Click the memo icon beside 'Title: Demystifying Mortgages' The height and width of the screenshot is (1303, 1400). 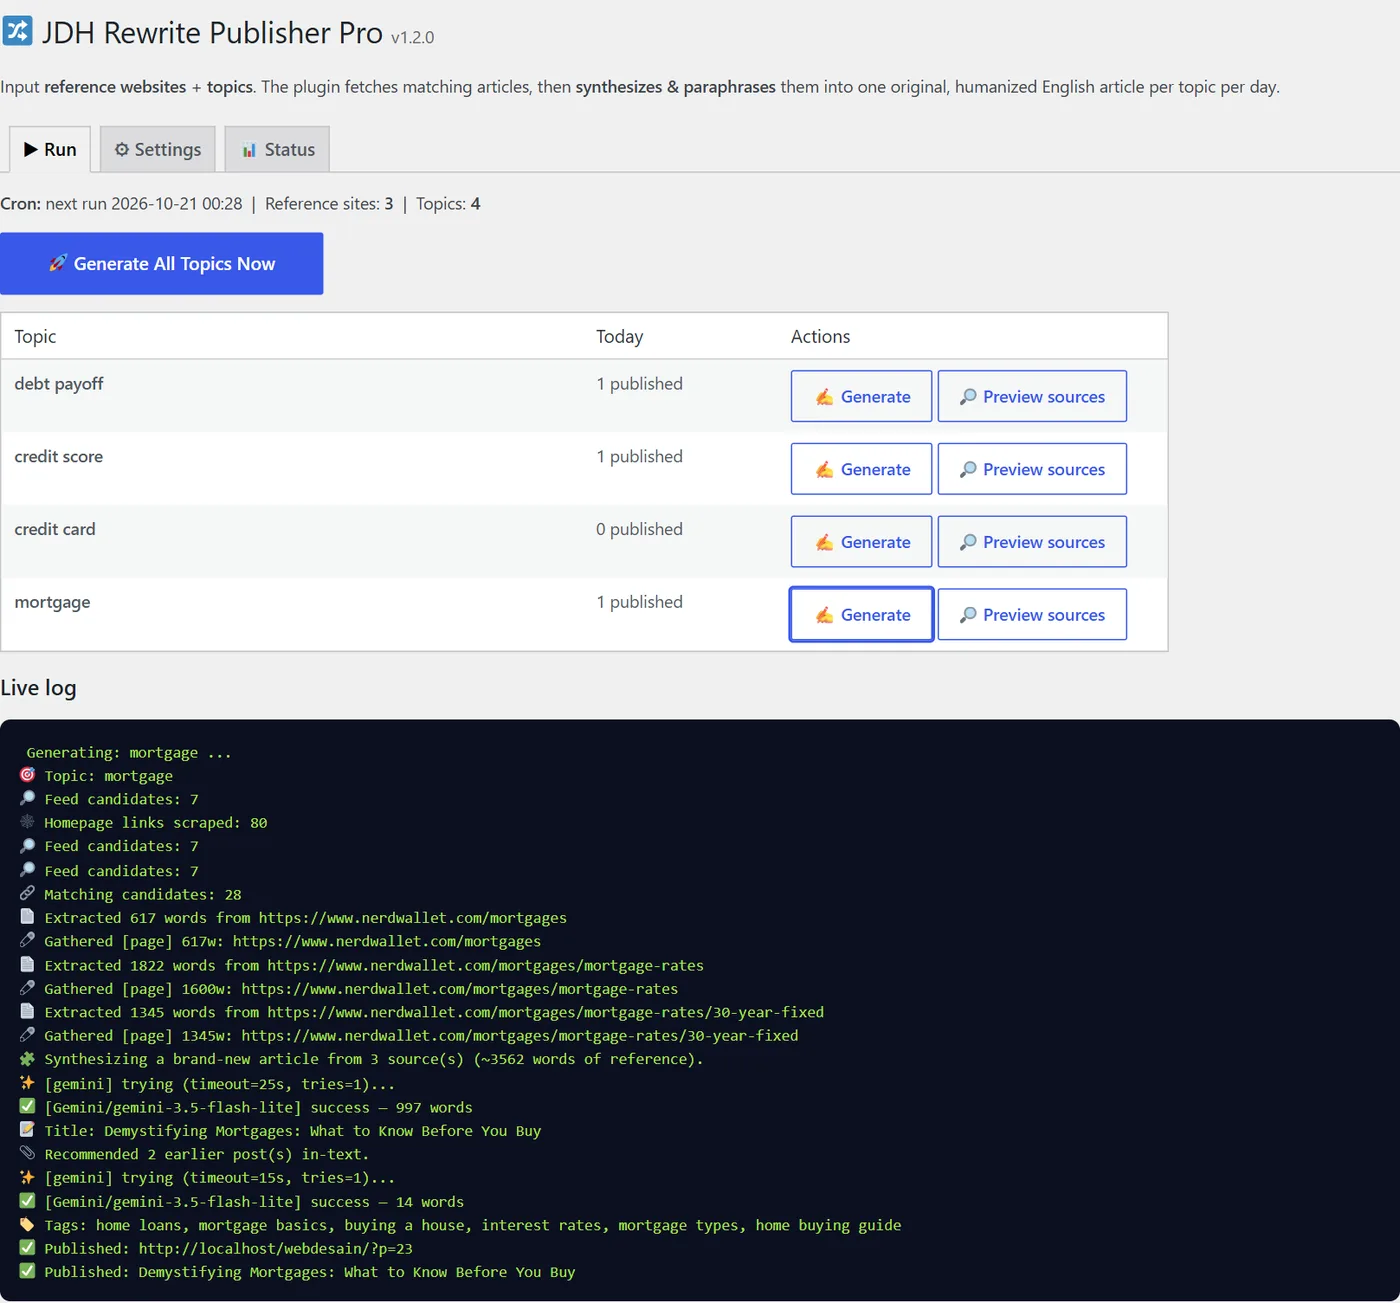pyautogui.click(x=27, y=1129)
